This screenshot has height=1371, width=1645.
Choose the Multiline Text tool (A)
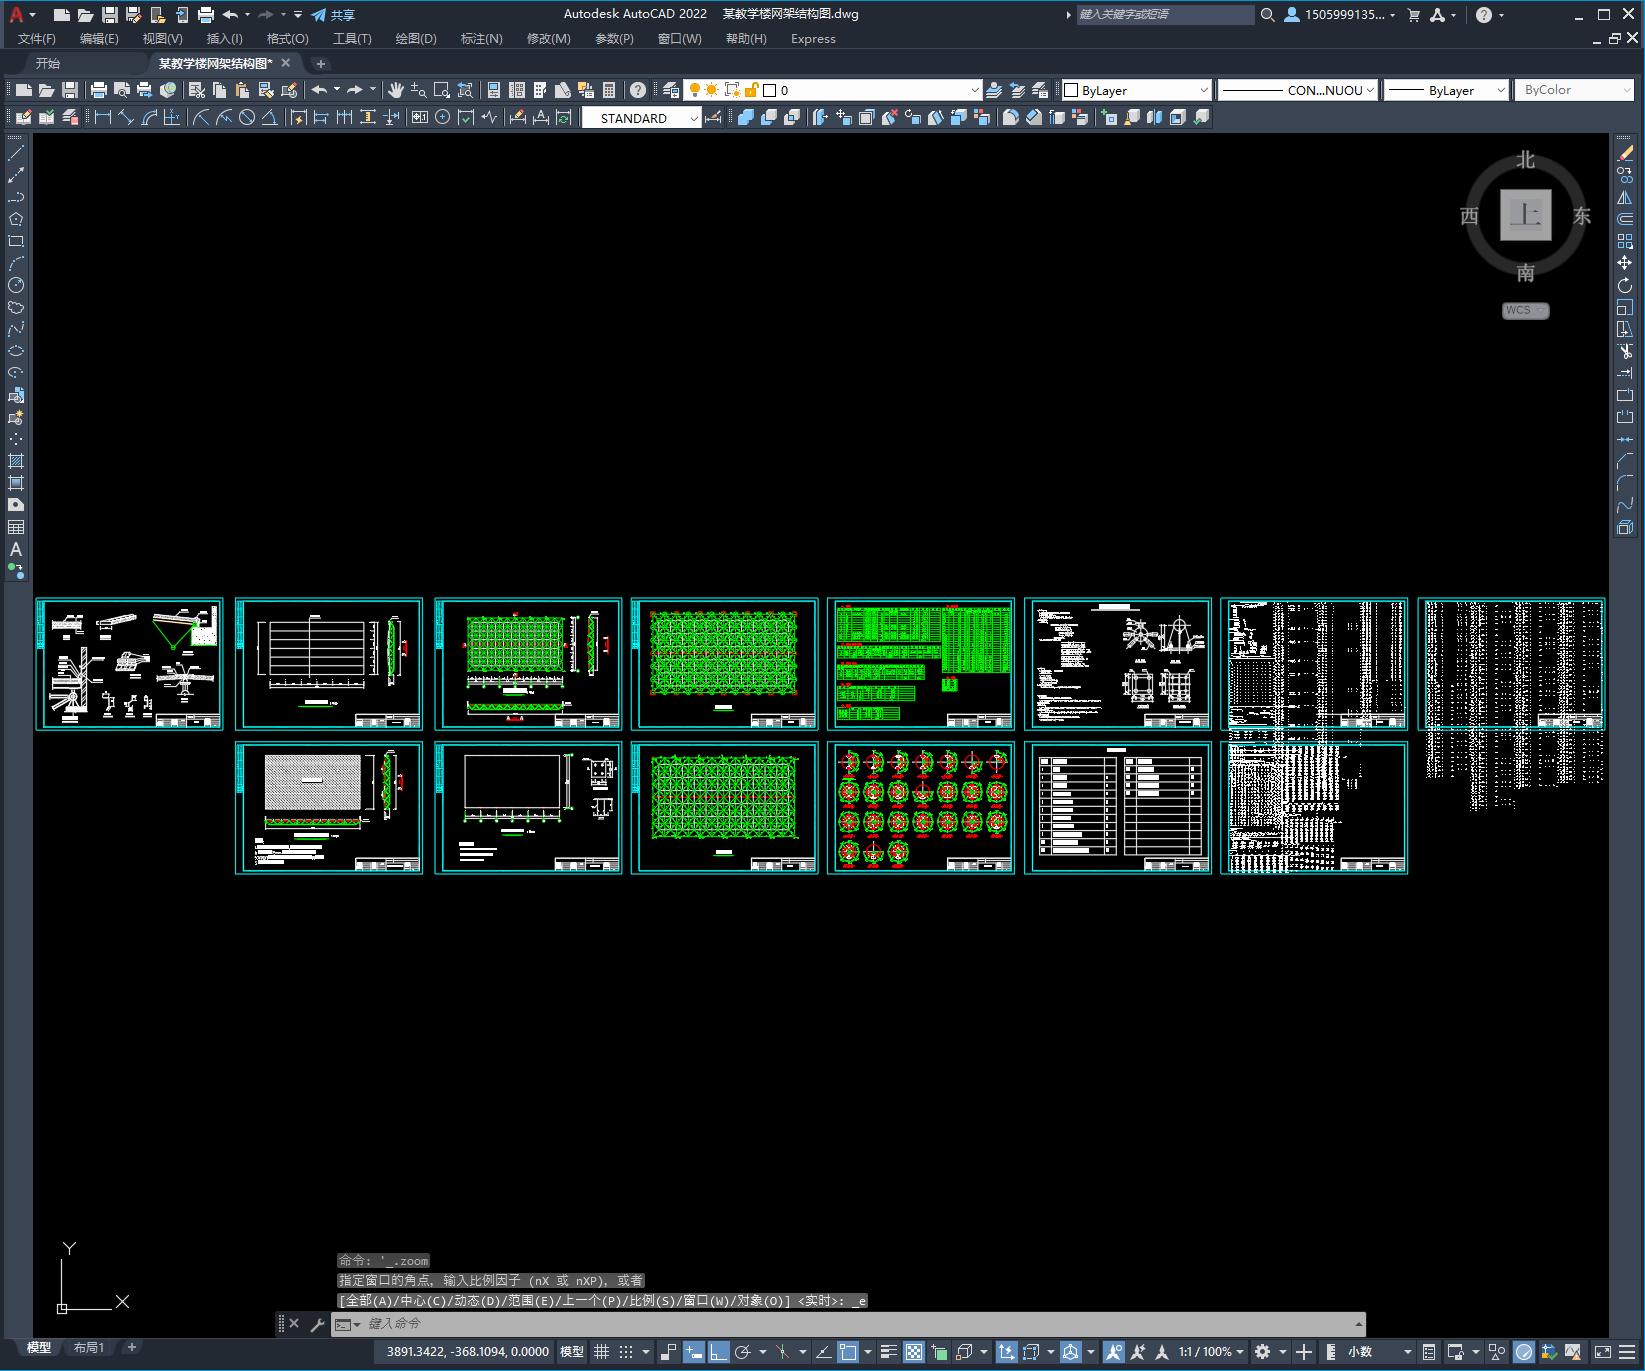16,549
